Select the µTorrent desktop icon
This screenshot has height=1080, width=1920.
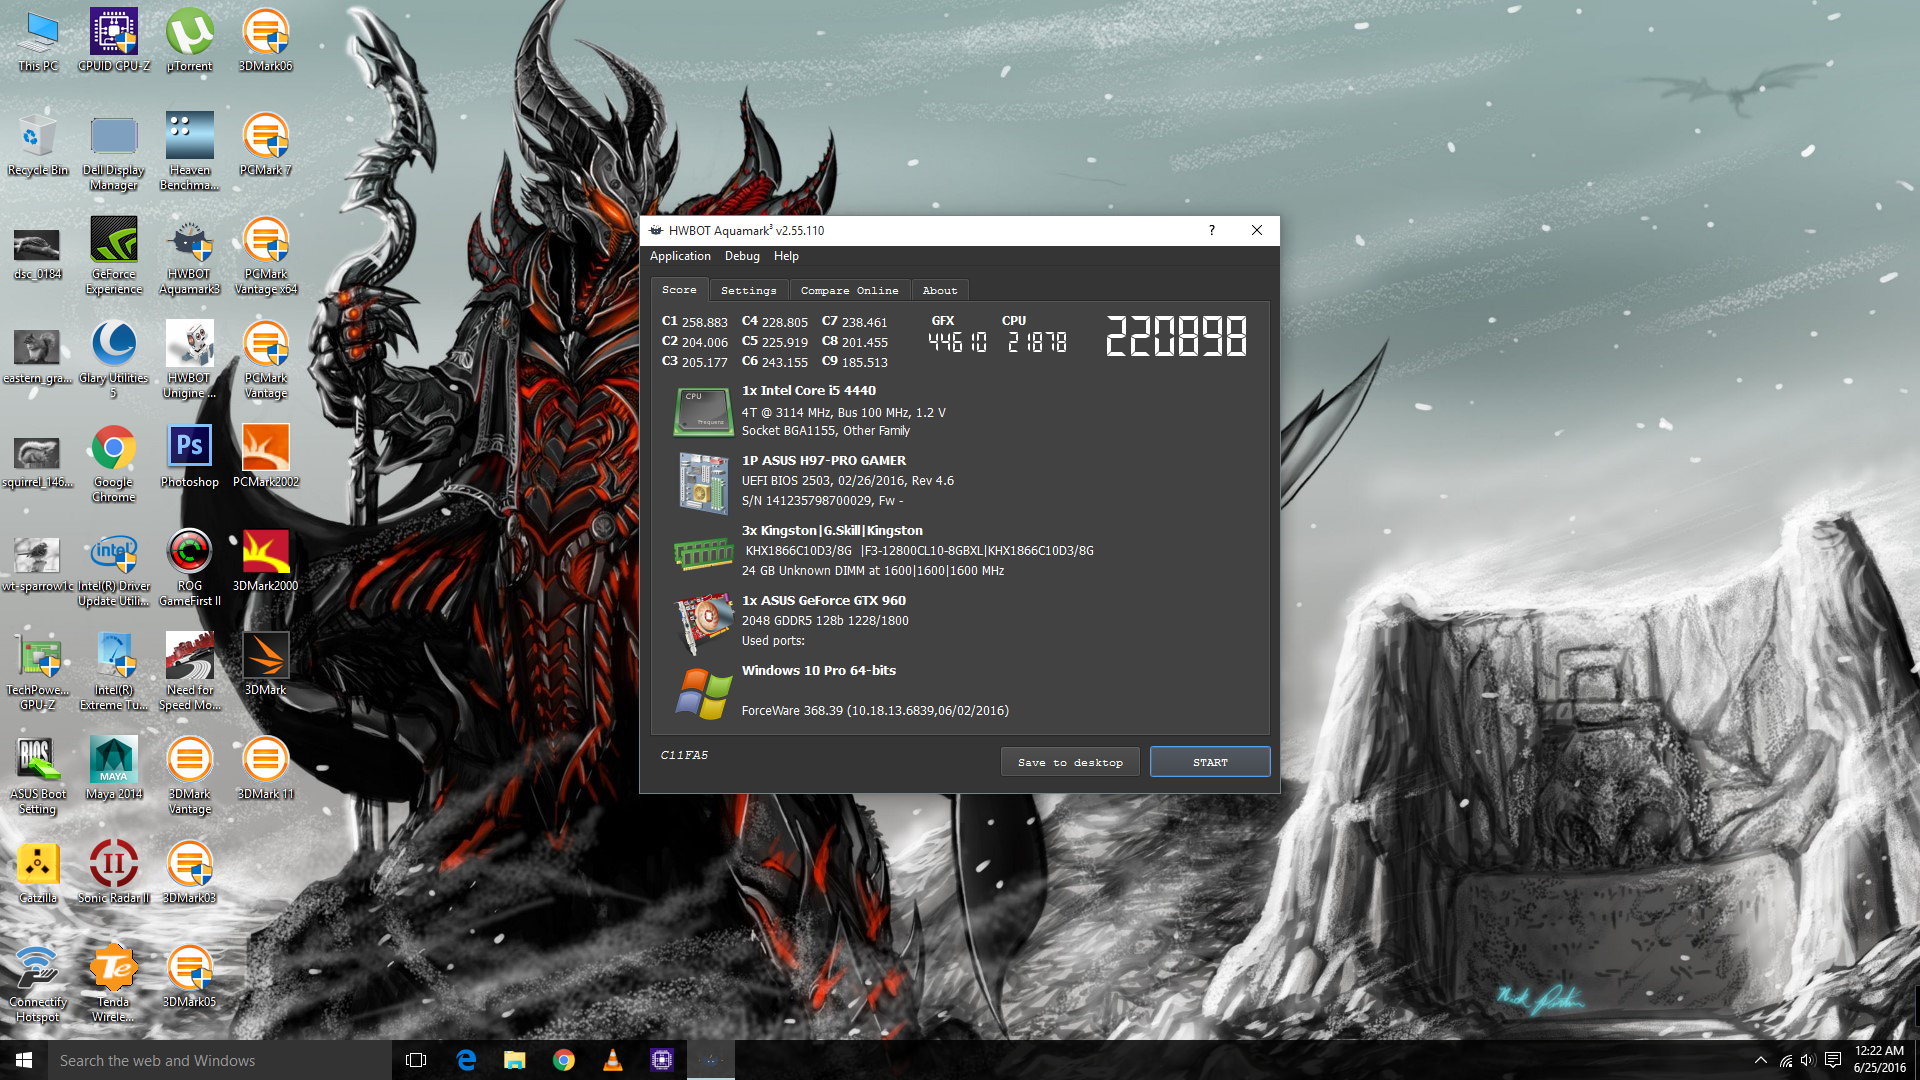(190, 41)
